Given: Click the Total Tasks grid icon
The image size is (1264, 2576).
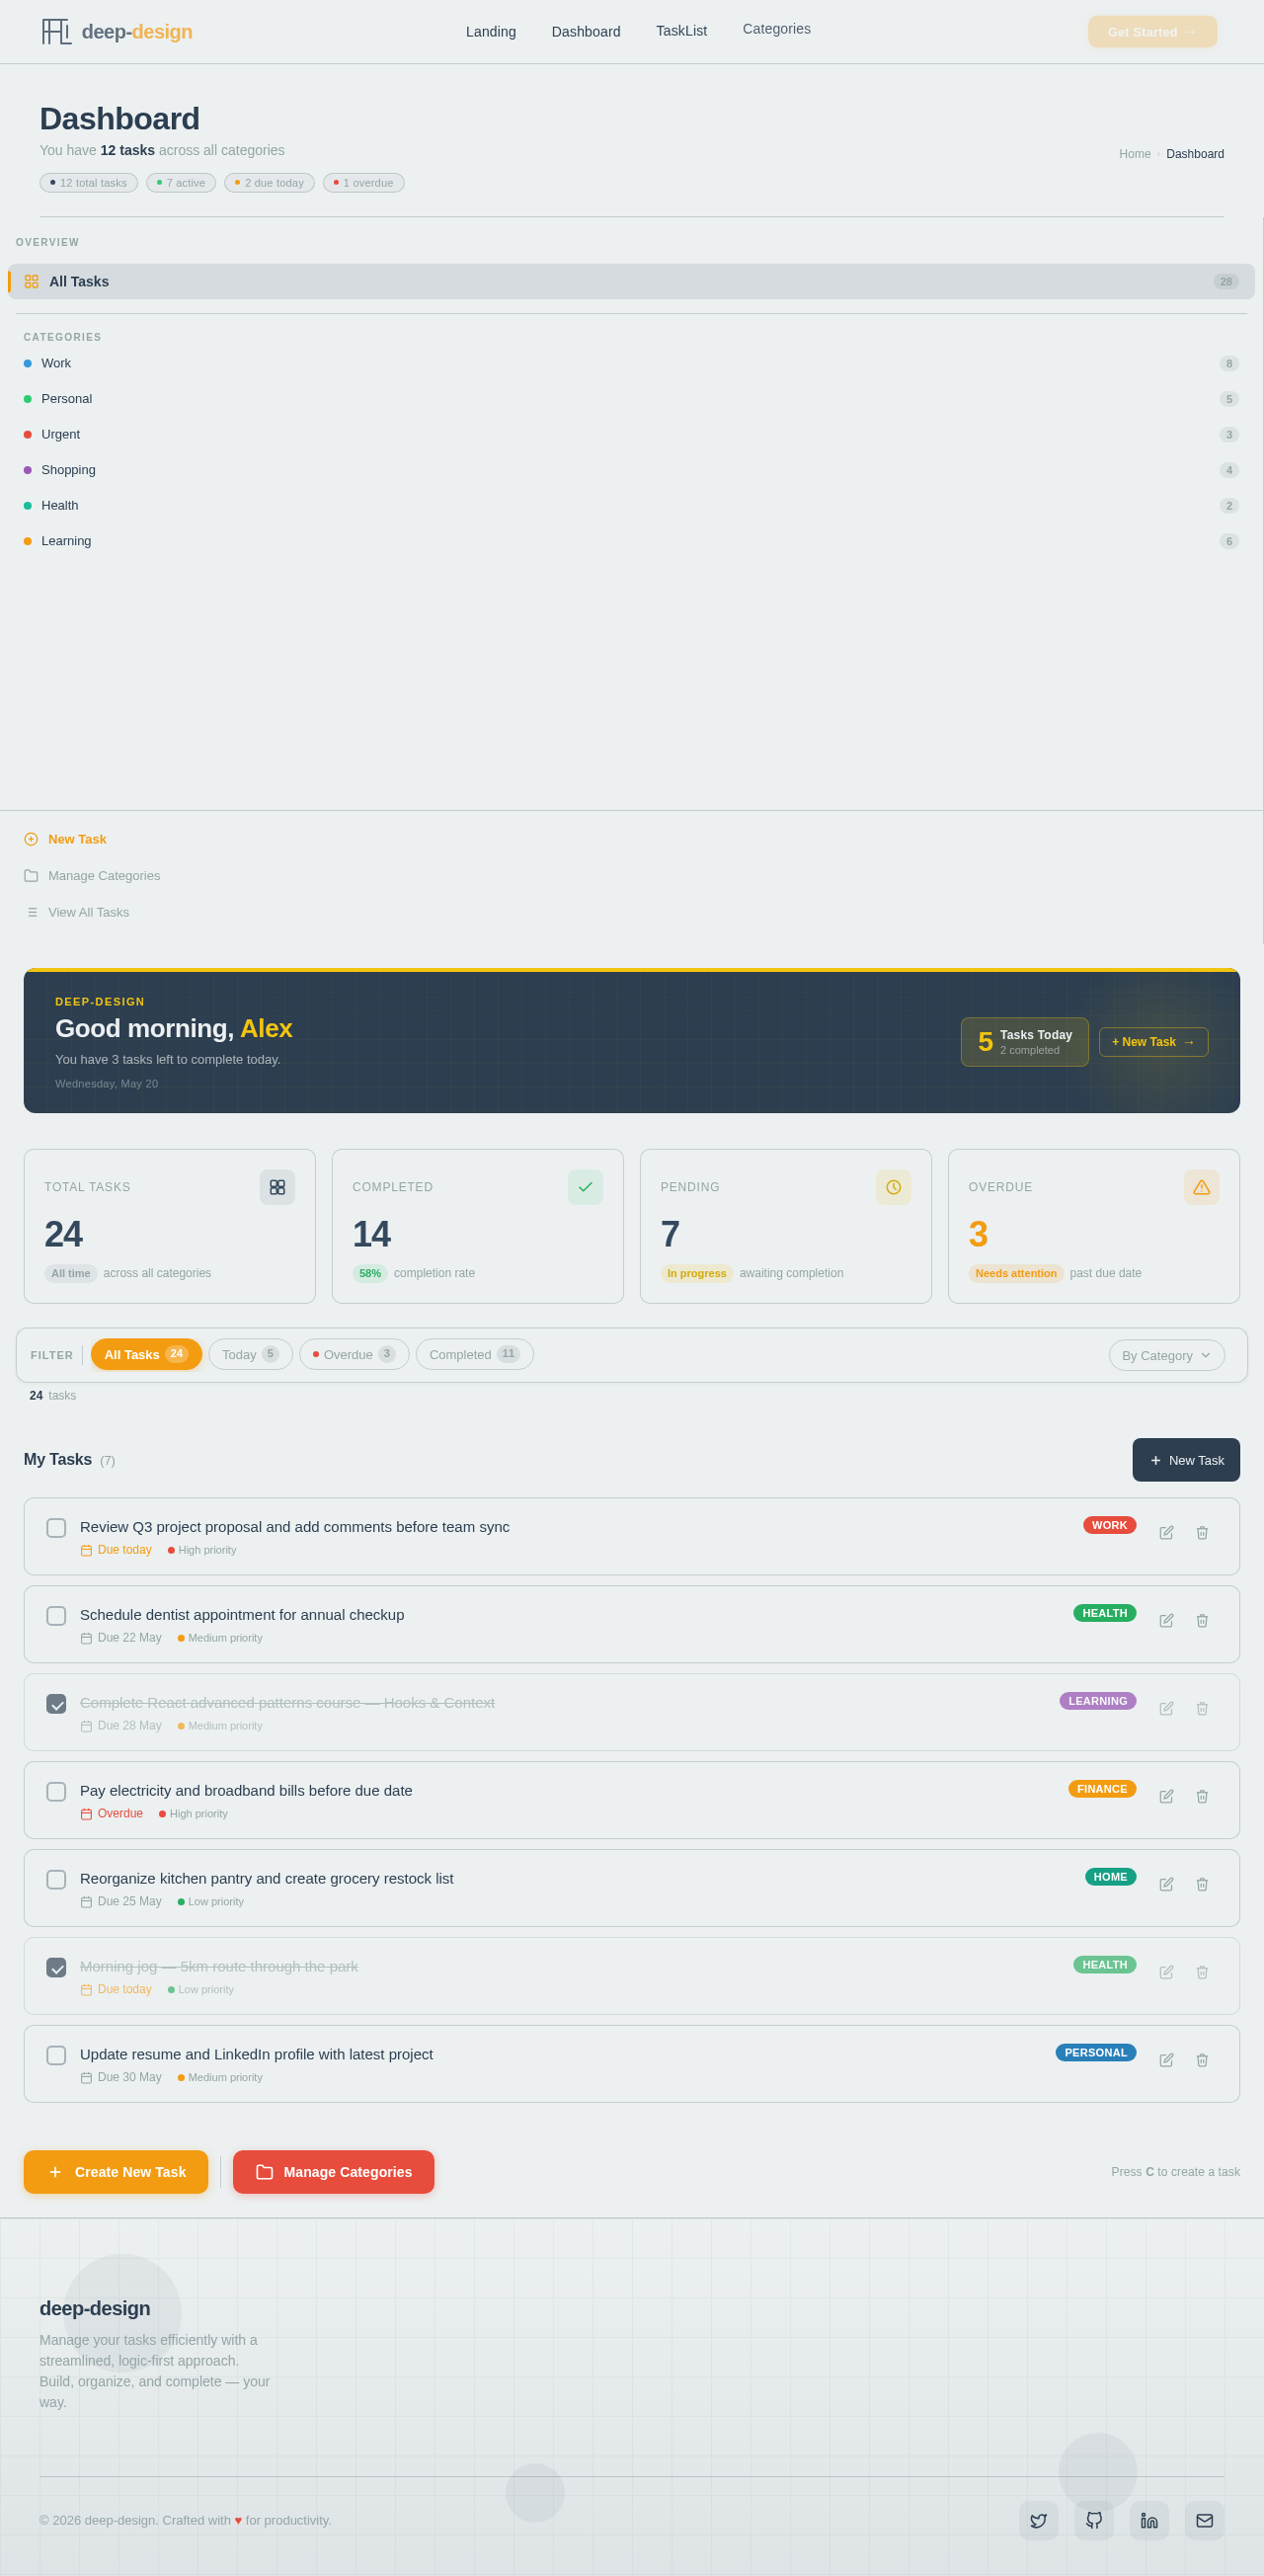Looking at the screenshot, I should click(277, 1187).
